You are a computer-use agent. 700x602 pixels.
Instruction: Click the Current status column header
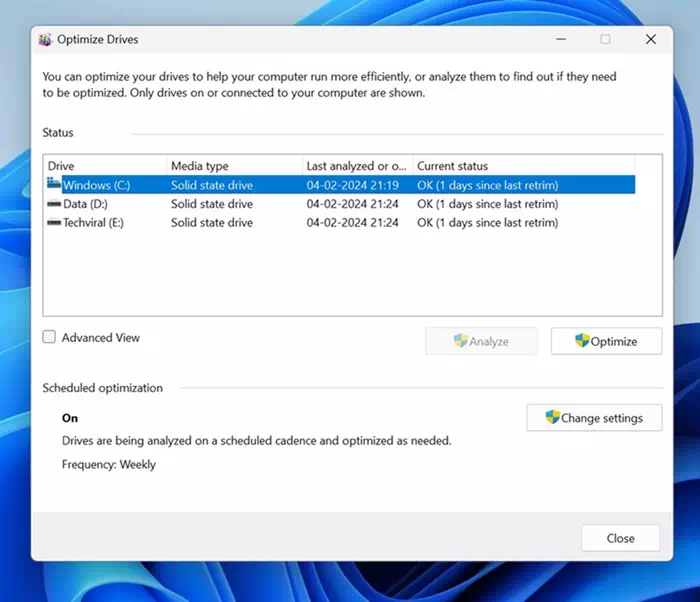(x=524, y=166)
